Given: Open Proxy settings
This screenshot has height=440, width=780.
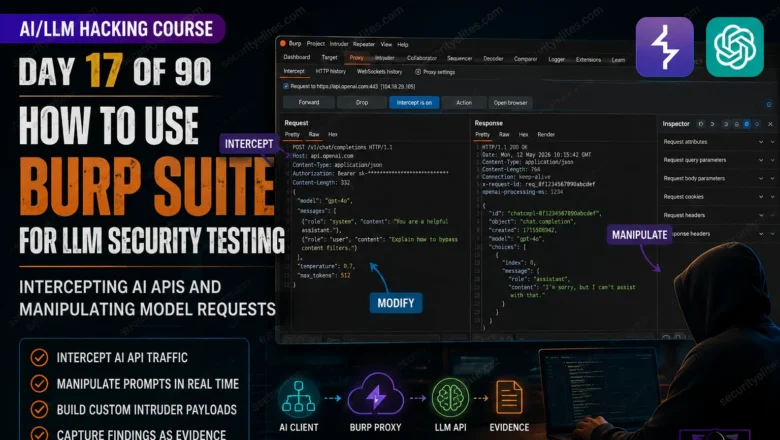Looking at the screenshot, I should pyautogui.click(x=435, y=72).
